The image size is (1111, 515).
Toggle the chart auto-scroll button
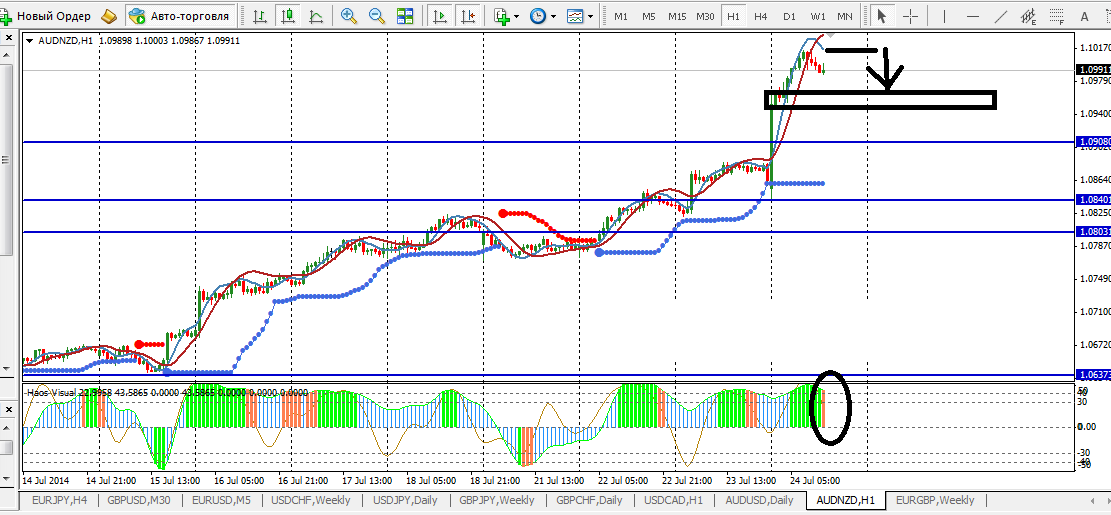439,16
